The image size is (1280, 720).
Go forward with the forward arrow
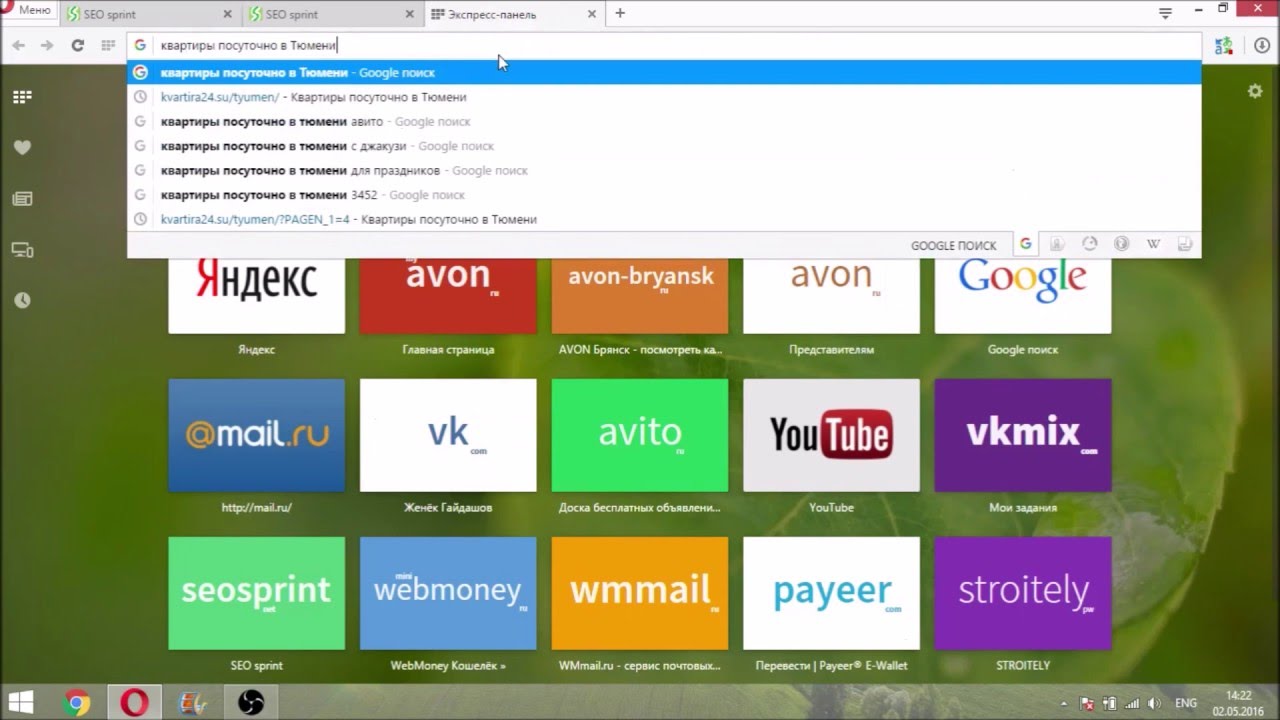coord(47,45)
